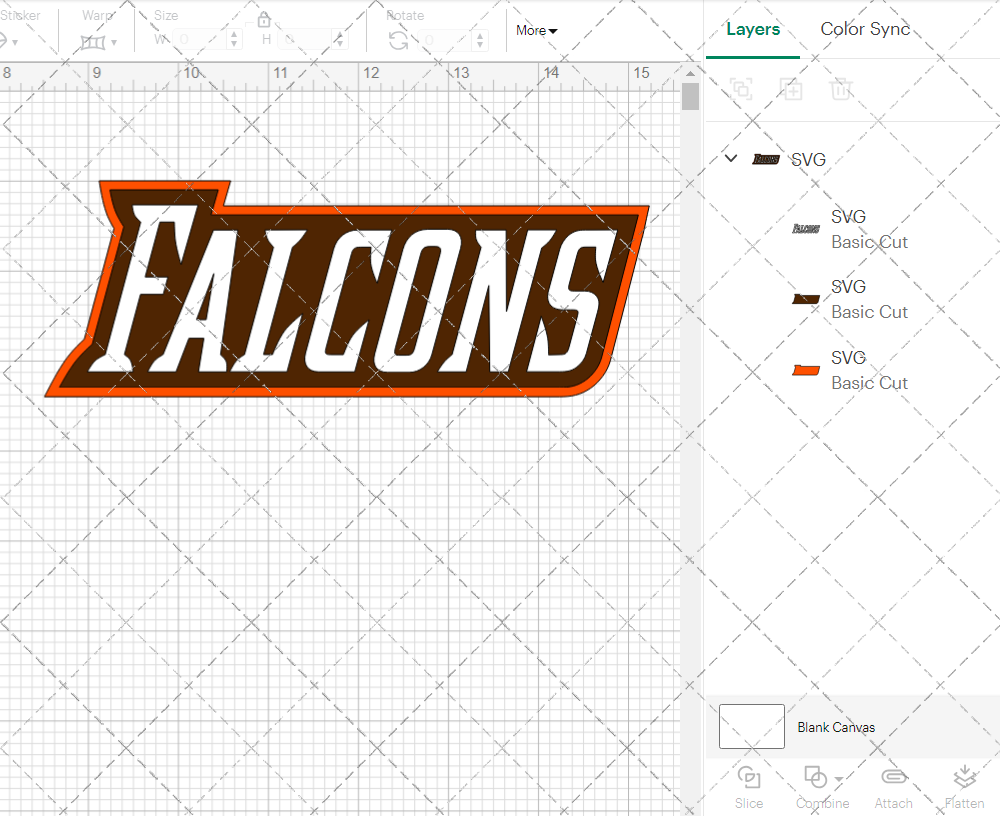
Task: Click the Group icon in the Layers panel
Action: pos(741,89)
